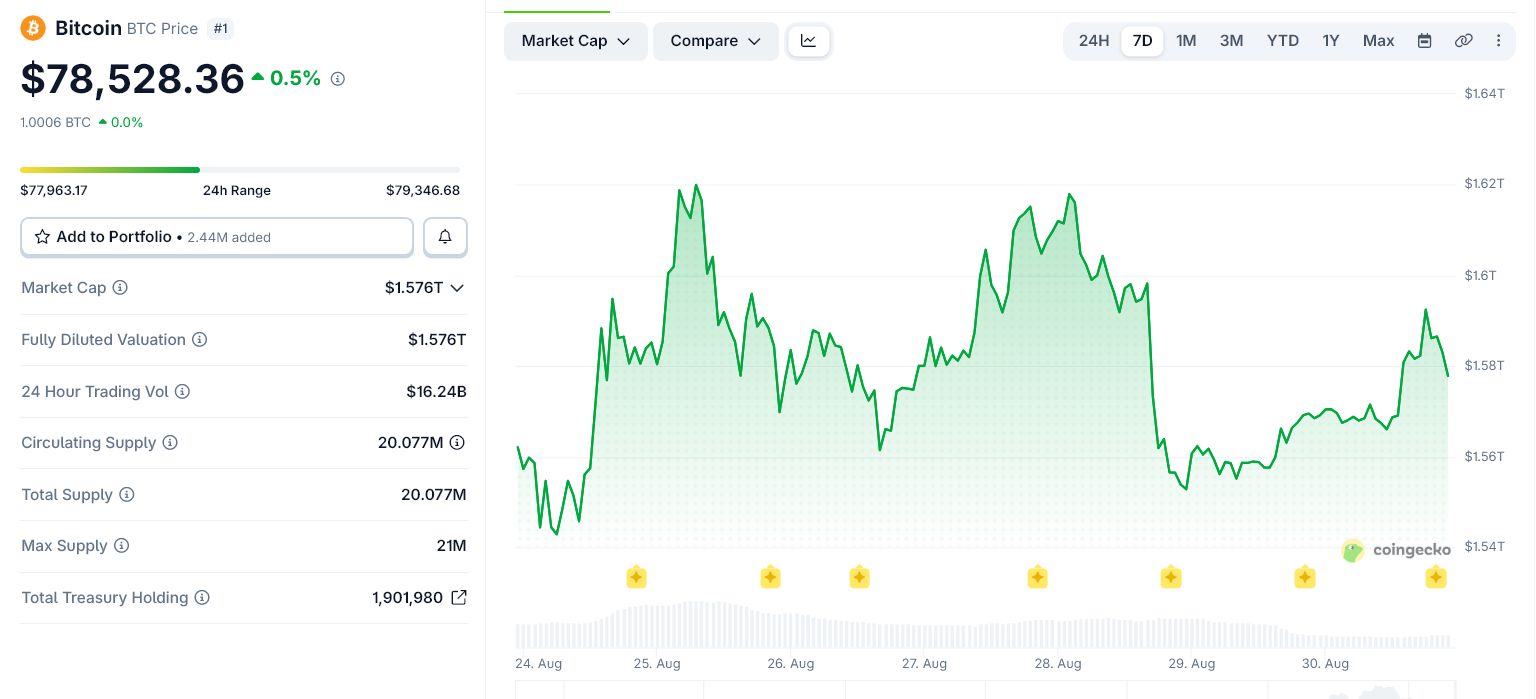Image resolution: width=1536 pixels, height=699 pixels.
Task: Click the 24h high $79,346.68 value
Action: 423,190
